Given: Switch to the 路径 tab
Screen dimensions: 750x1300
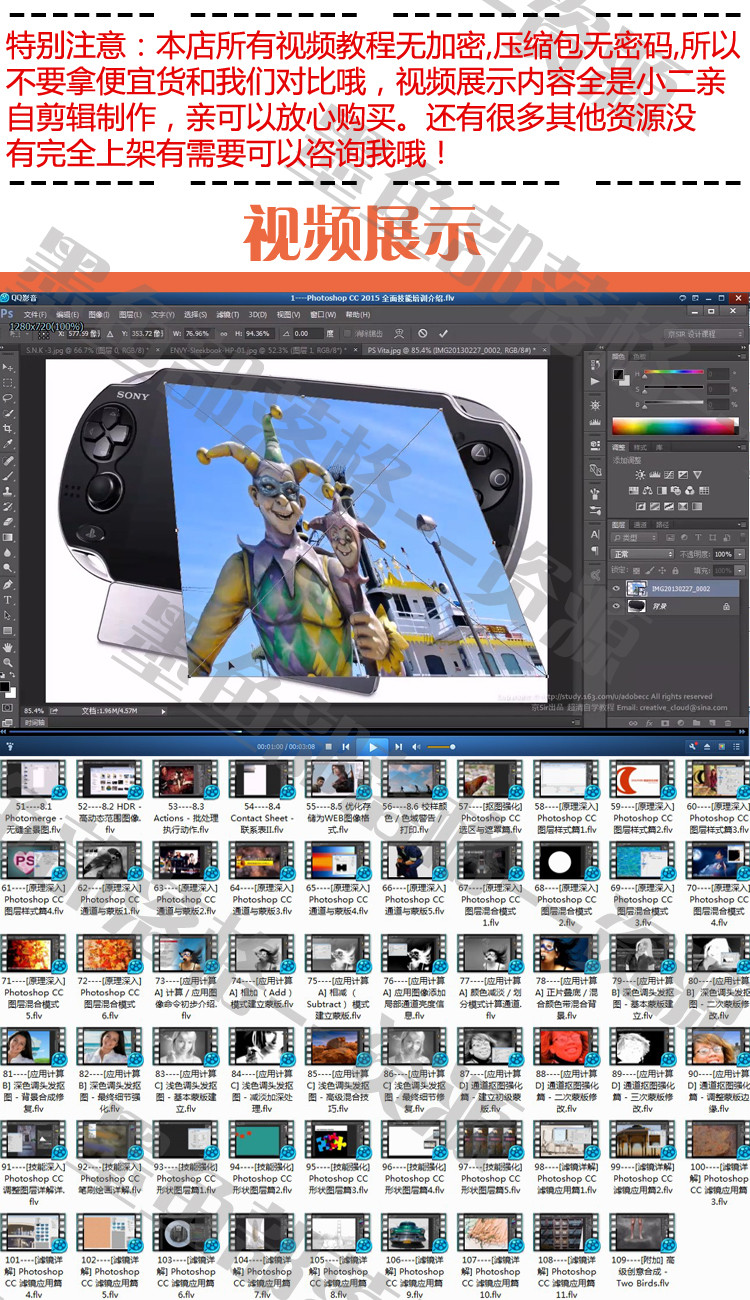Looking at the screenshot, I should 662,525.
